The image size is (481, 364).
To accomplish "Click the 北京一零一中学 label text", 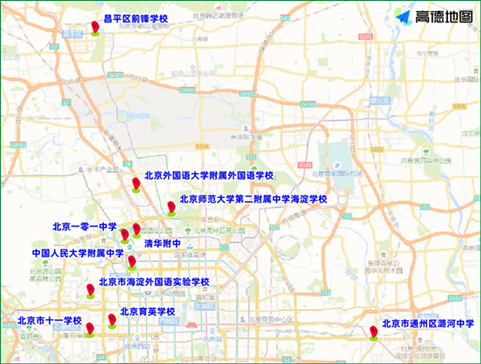I will (x=84, y=227).
